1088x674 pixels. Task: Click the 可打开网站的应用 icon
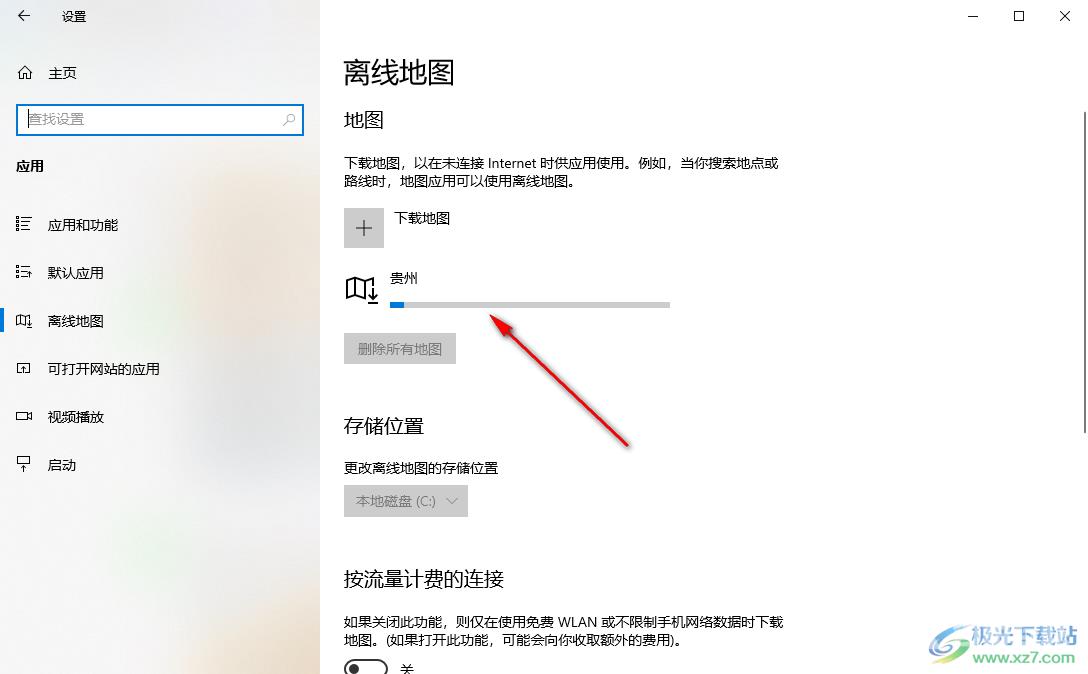(24, 369)
